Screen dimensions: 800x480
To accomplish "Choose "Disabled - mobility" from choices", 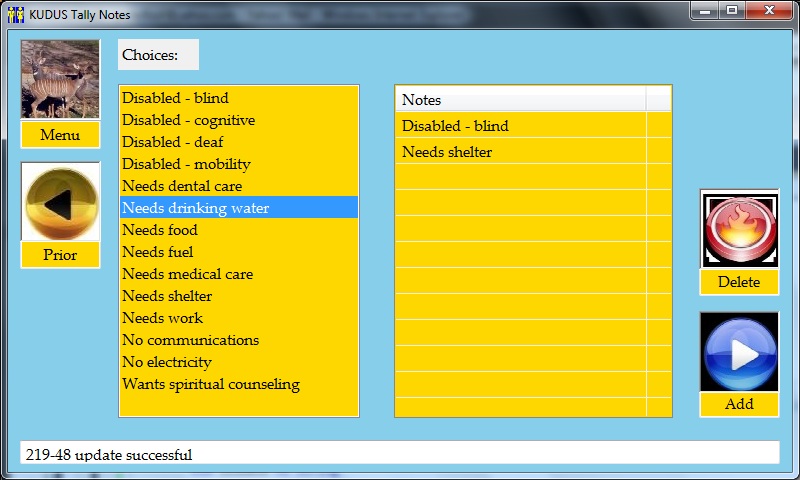I will pyautogui.click(x=186, y=164).
